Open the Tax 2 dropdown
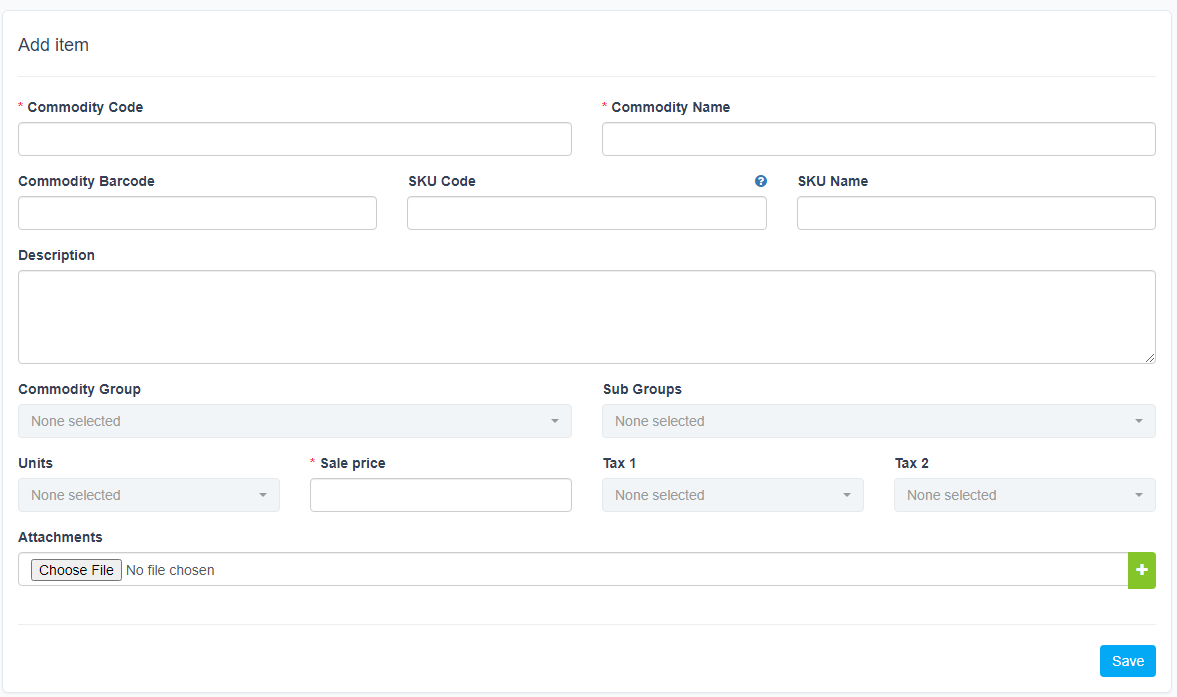Viewport: 1177px width, 697px height. [1024, 495]
